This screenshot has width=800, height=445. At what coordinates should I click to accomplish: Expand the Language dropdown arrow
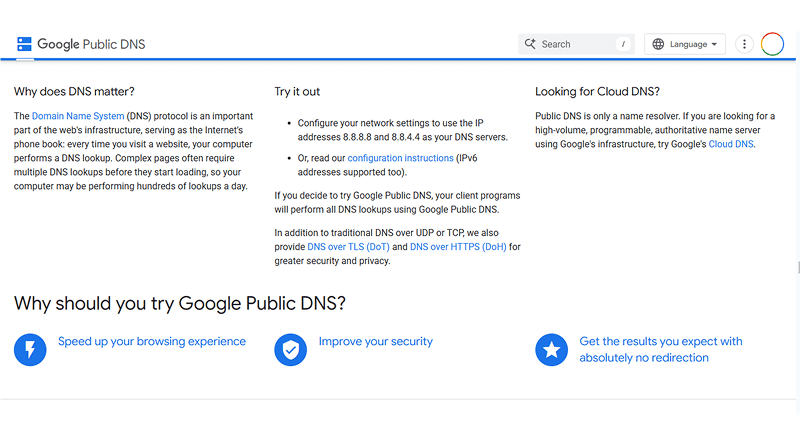click(x=714, y=44)
